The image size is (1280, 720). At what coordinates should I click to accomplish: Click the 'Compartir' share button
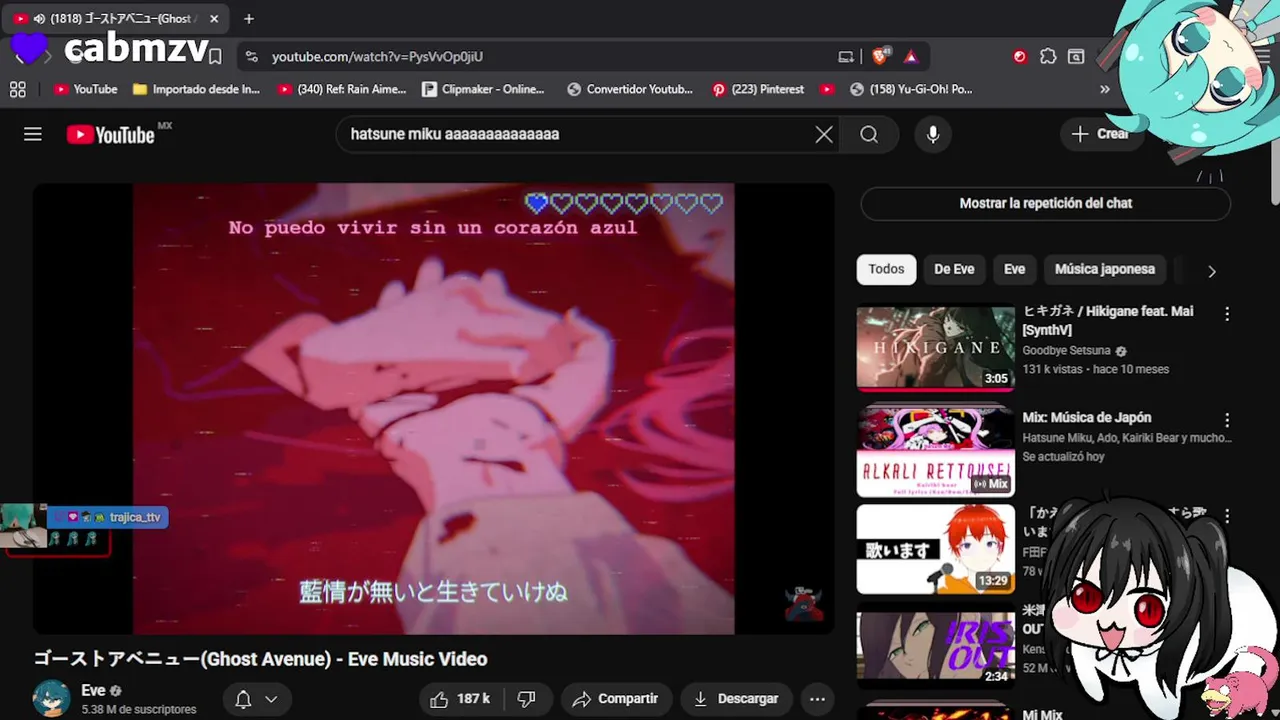click(616, 699)
